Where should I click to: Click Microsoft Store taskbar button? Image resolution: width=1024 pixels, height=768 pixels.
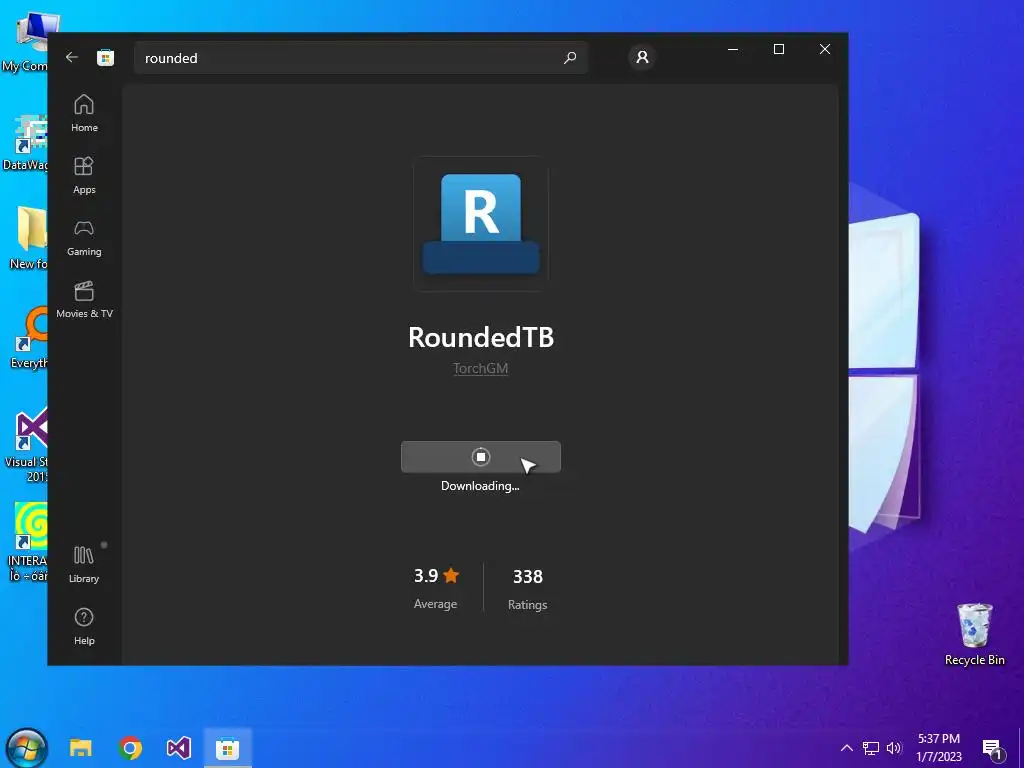(227, 748)
